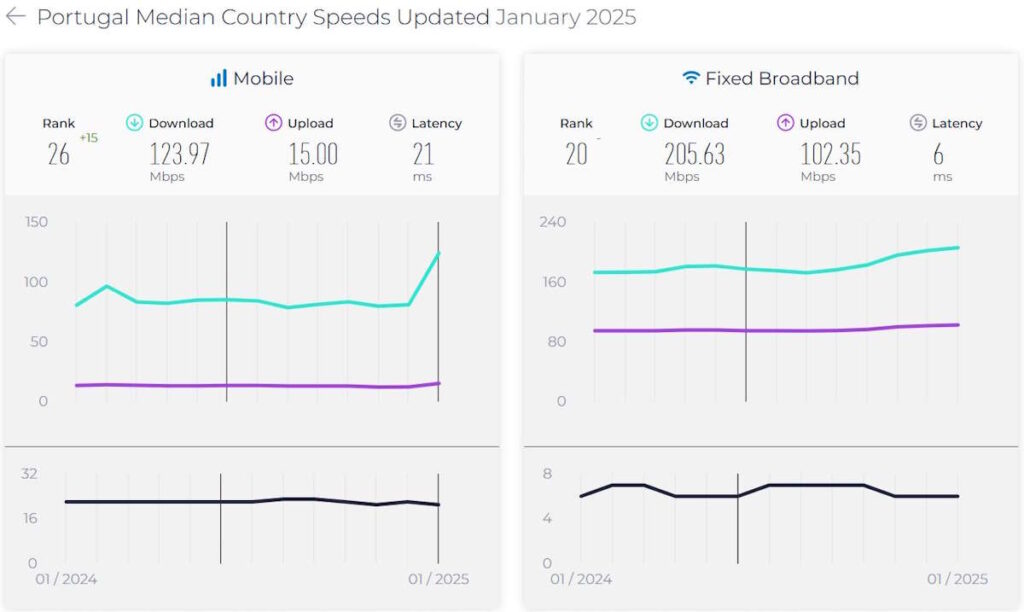The height and width of the screenshot is (612, 1024).
Task: Click the 123.97 Mbps mobile download value
Action: tap(182, 154)
